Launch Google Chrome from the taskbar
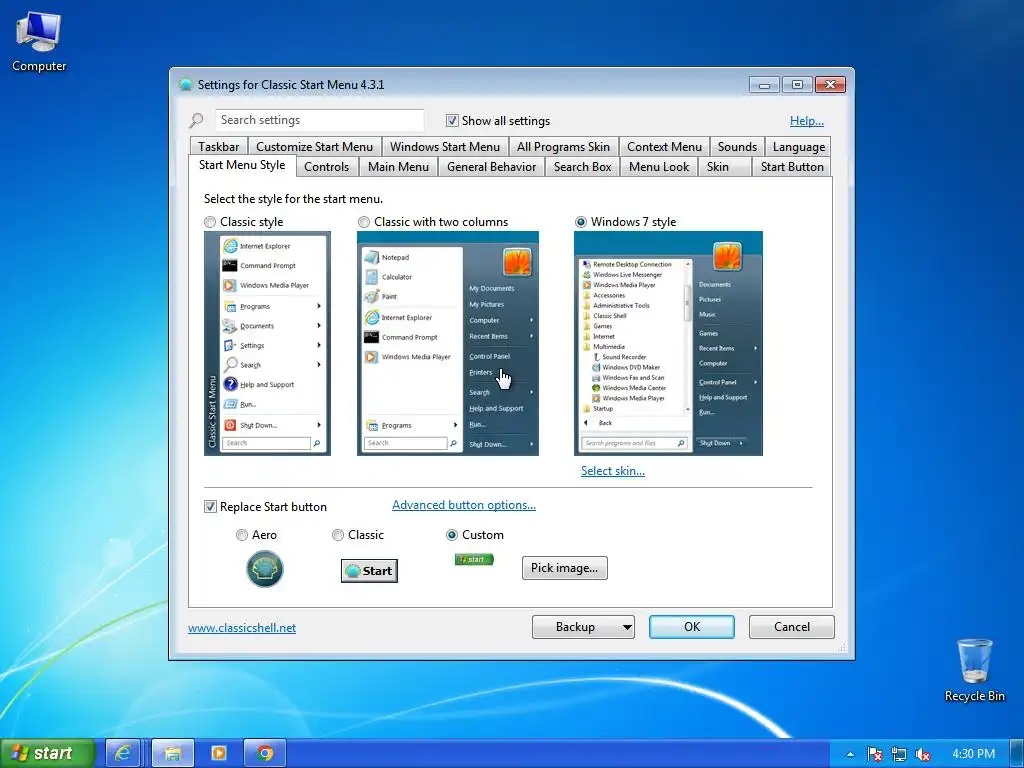The image size is (1024, 768). pos(264,753)
